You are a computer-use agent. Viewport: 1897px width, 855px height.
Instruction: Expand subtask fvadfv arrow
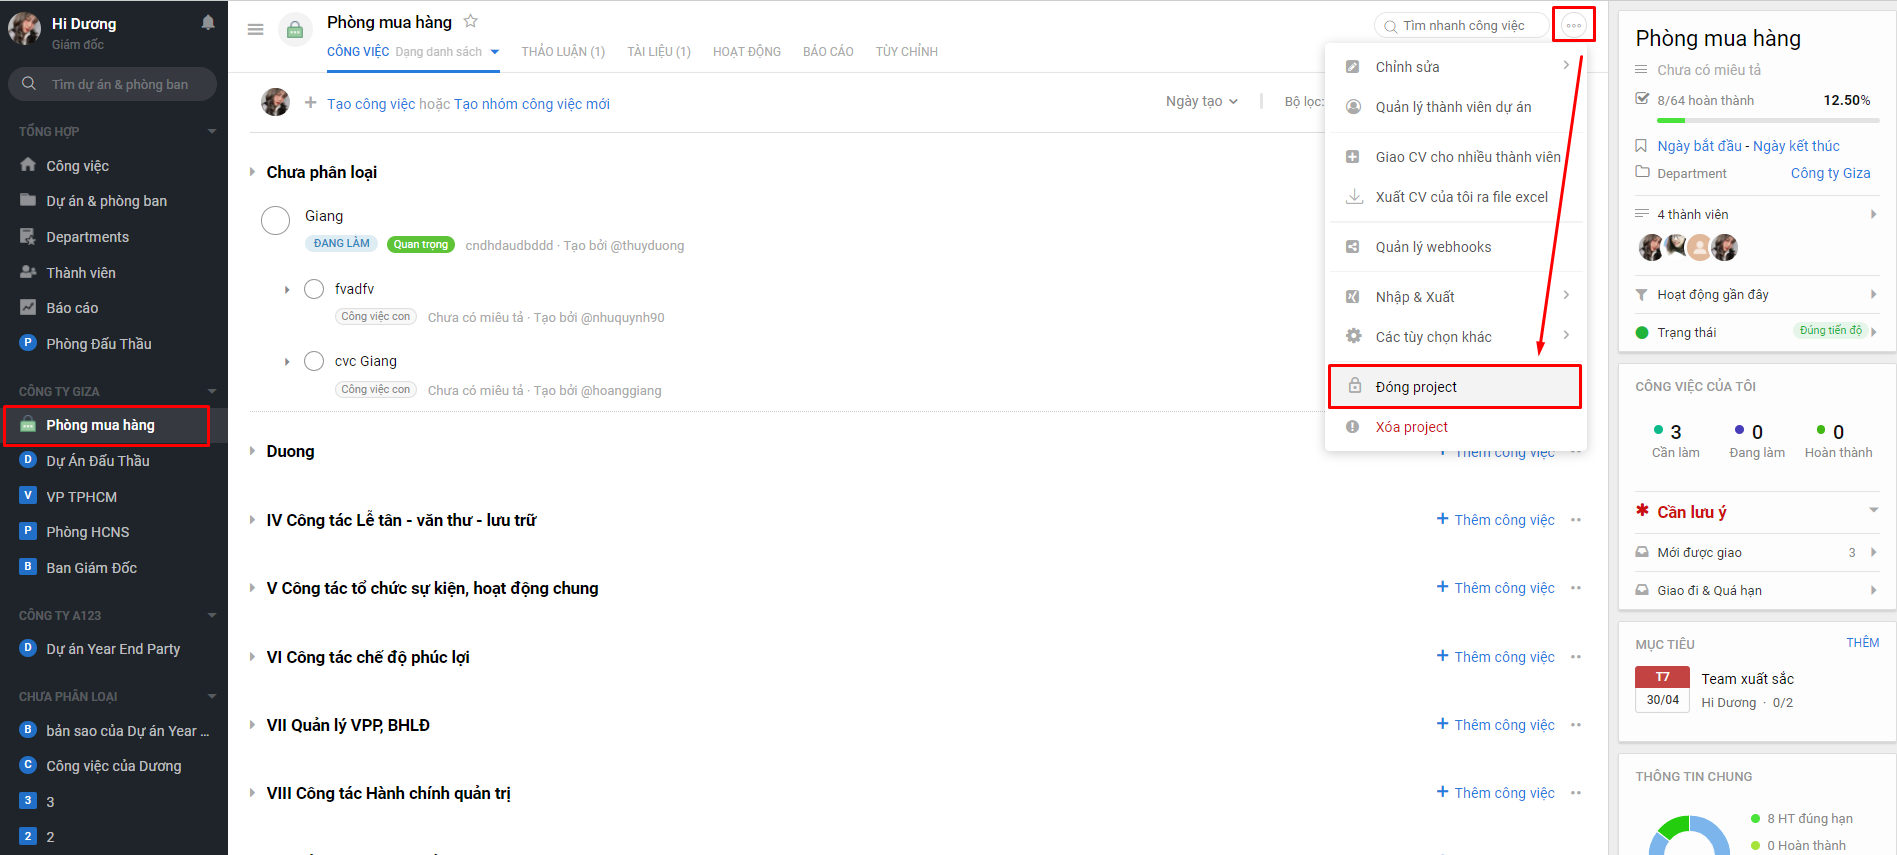coord(287,290)
